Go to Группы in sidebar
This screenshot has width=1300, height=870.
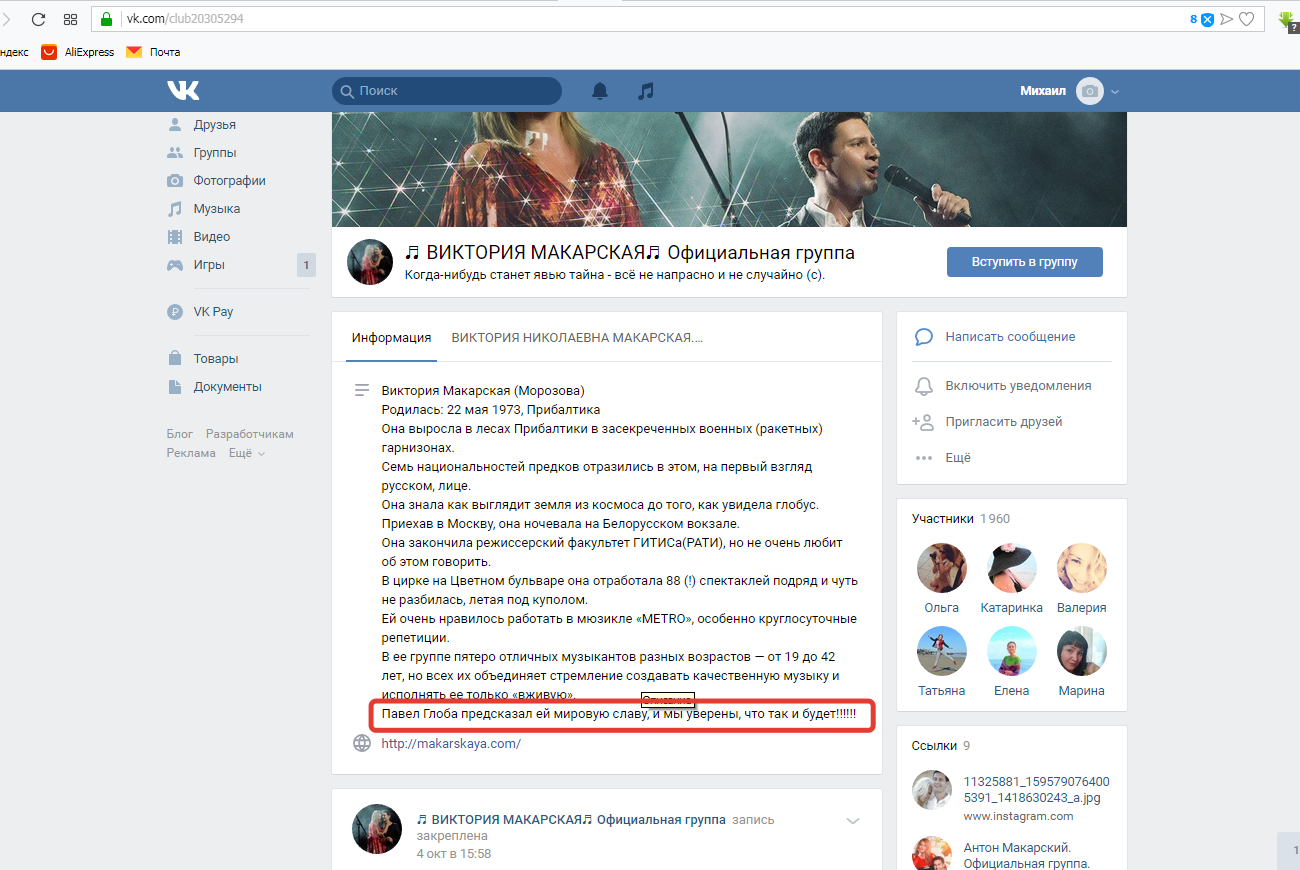click(215, 153)
